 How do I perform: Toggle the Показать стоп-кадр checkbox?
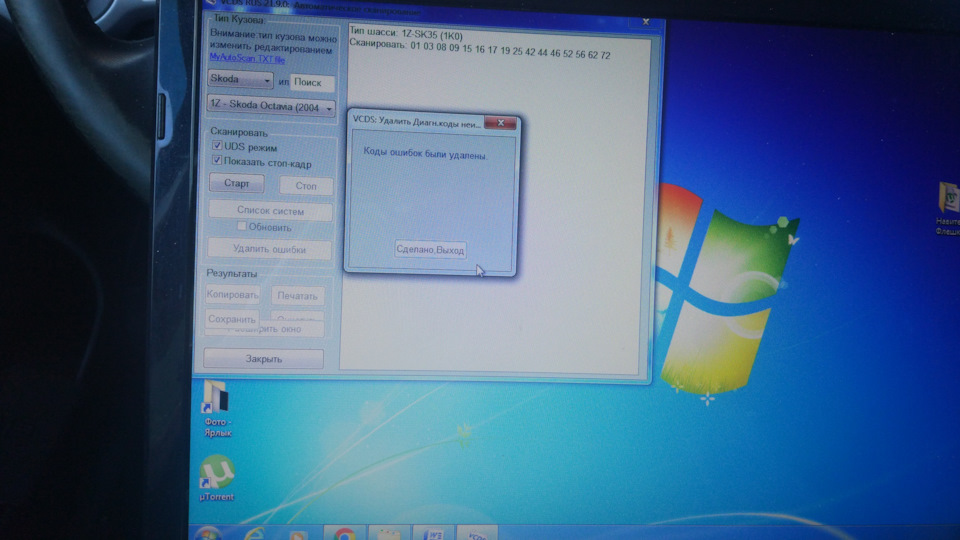pyautogui.click(x=217, y=160)
